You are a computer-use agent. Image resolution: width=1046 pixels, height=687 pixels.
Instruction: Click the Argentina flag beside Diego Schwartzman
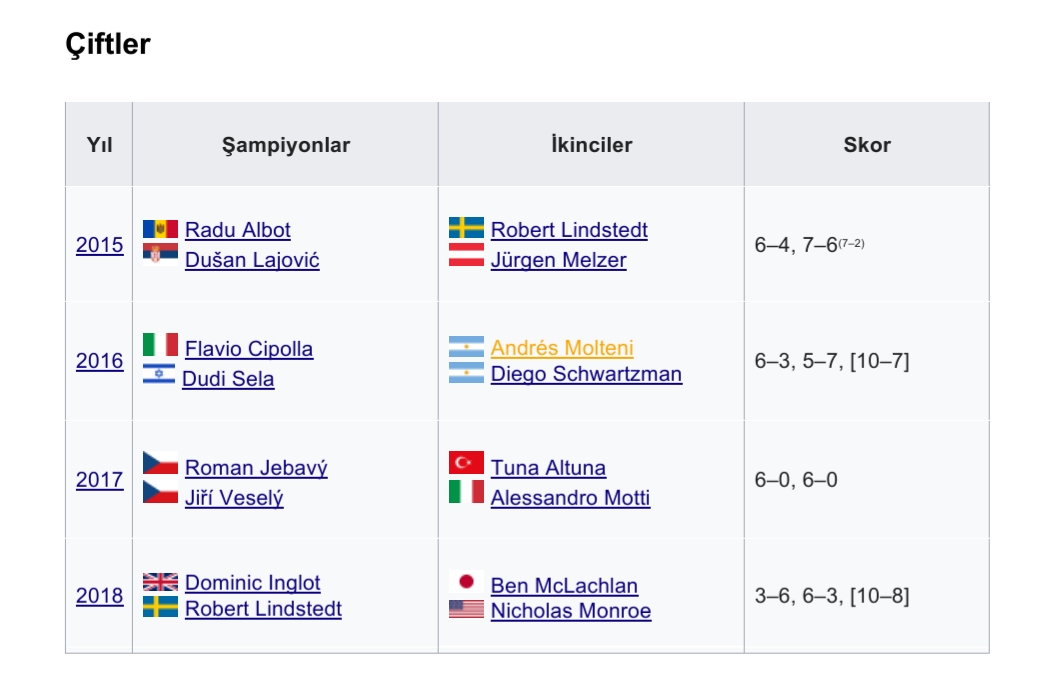tap(466, 372)
